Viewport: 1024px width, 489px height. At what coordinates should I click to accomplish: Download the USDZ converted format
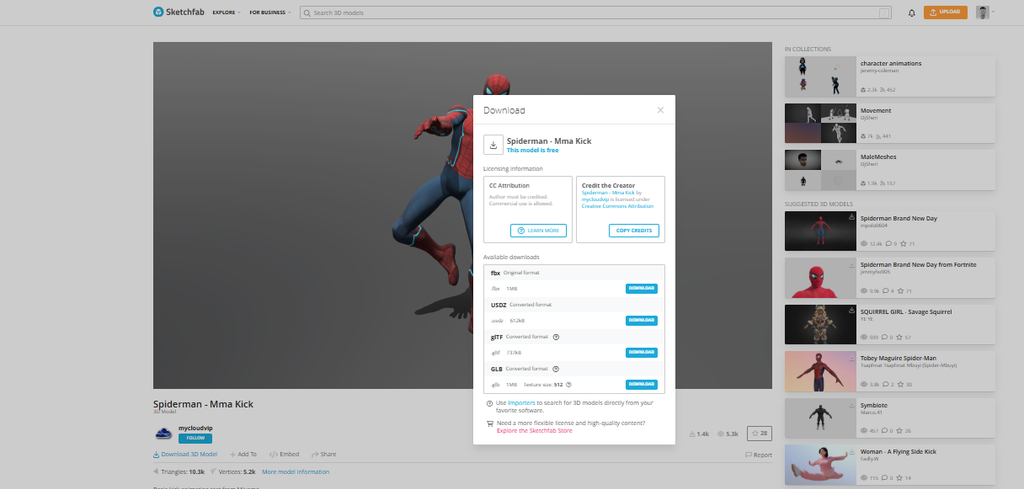[x=641, y=321]
